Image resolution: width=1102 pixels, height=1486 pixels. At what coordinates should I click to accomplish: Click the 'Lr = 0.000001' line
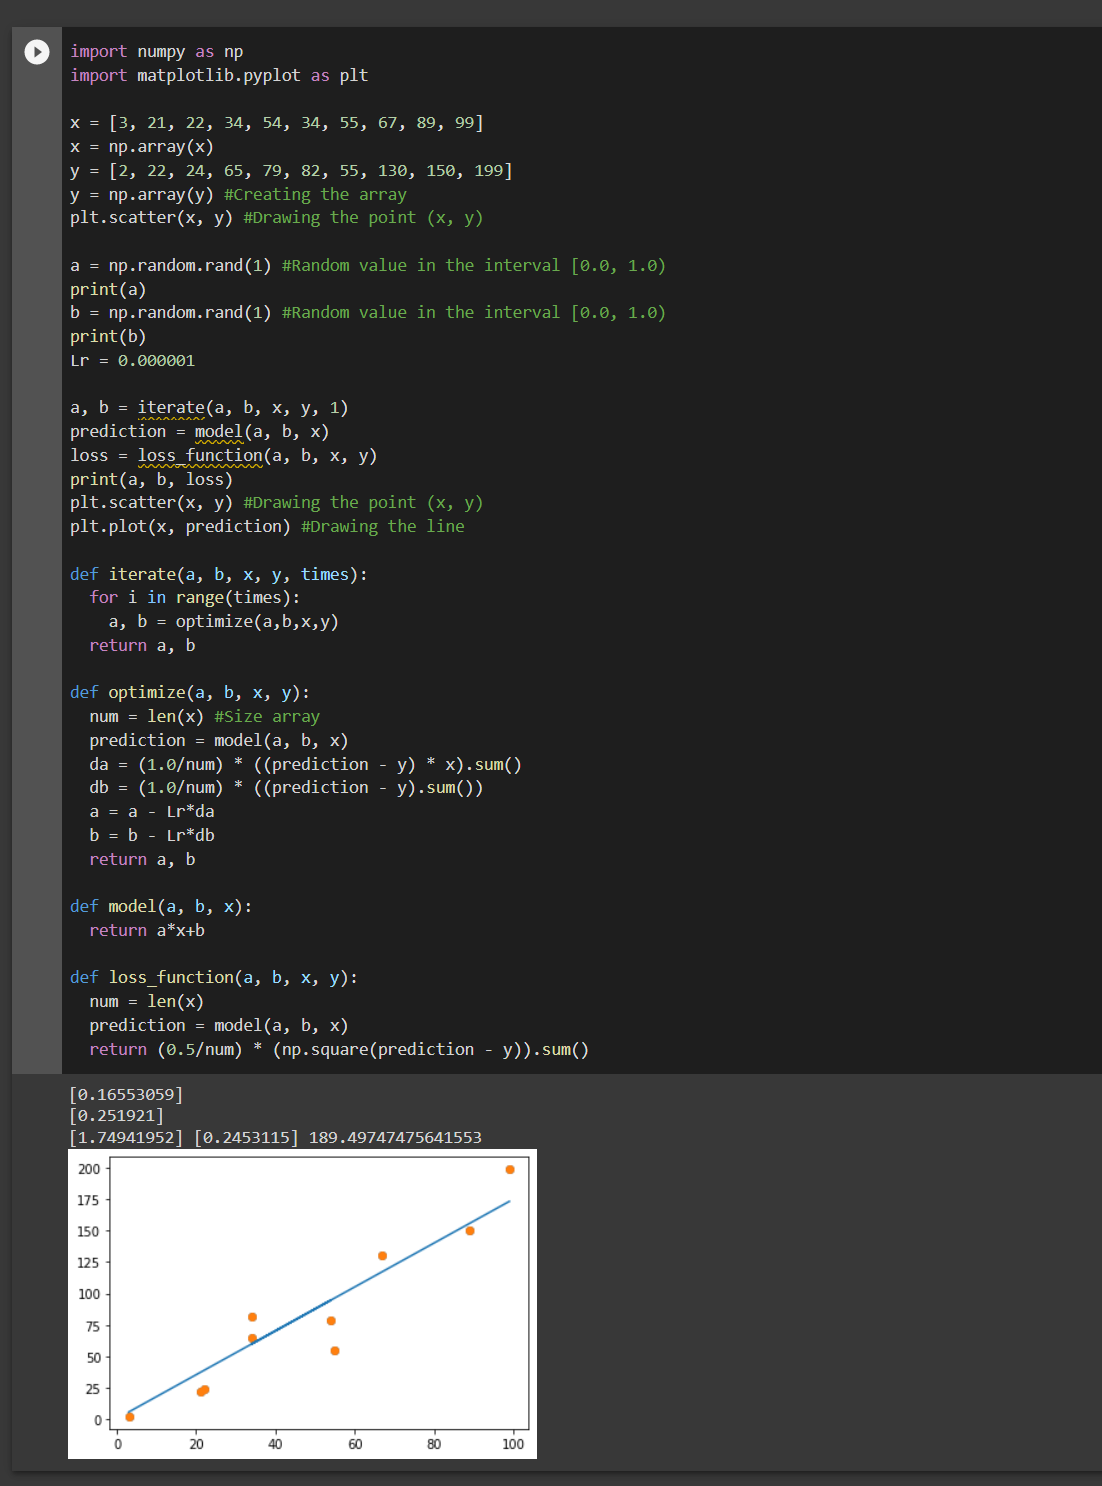coord(132,361)
